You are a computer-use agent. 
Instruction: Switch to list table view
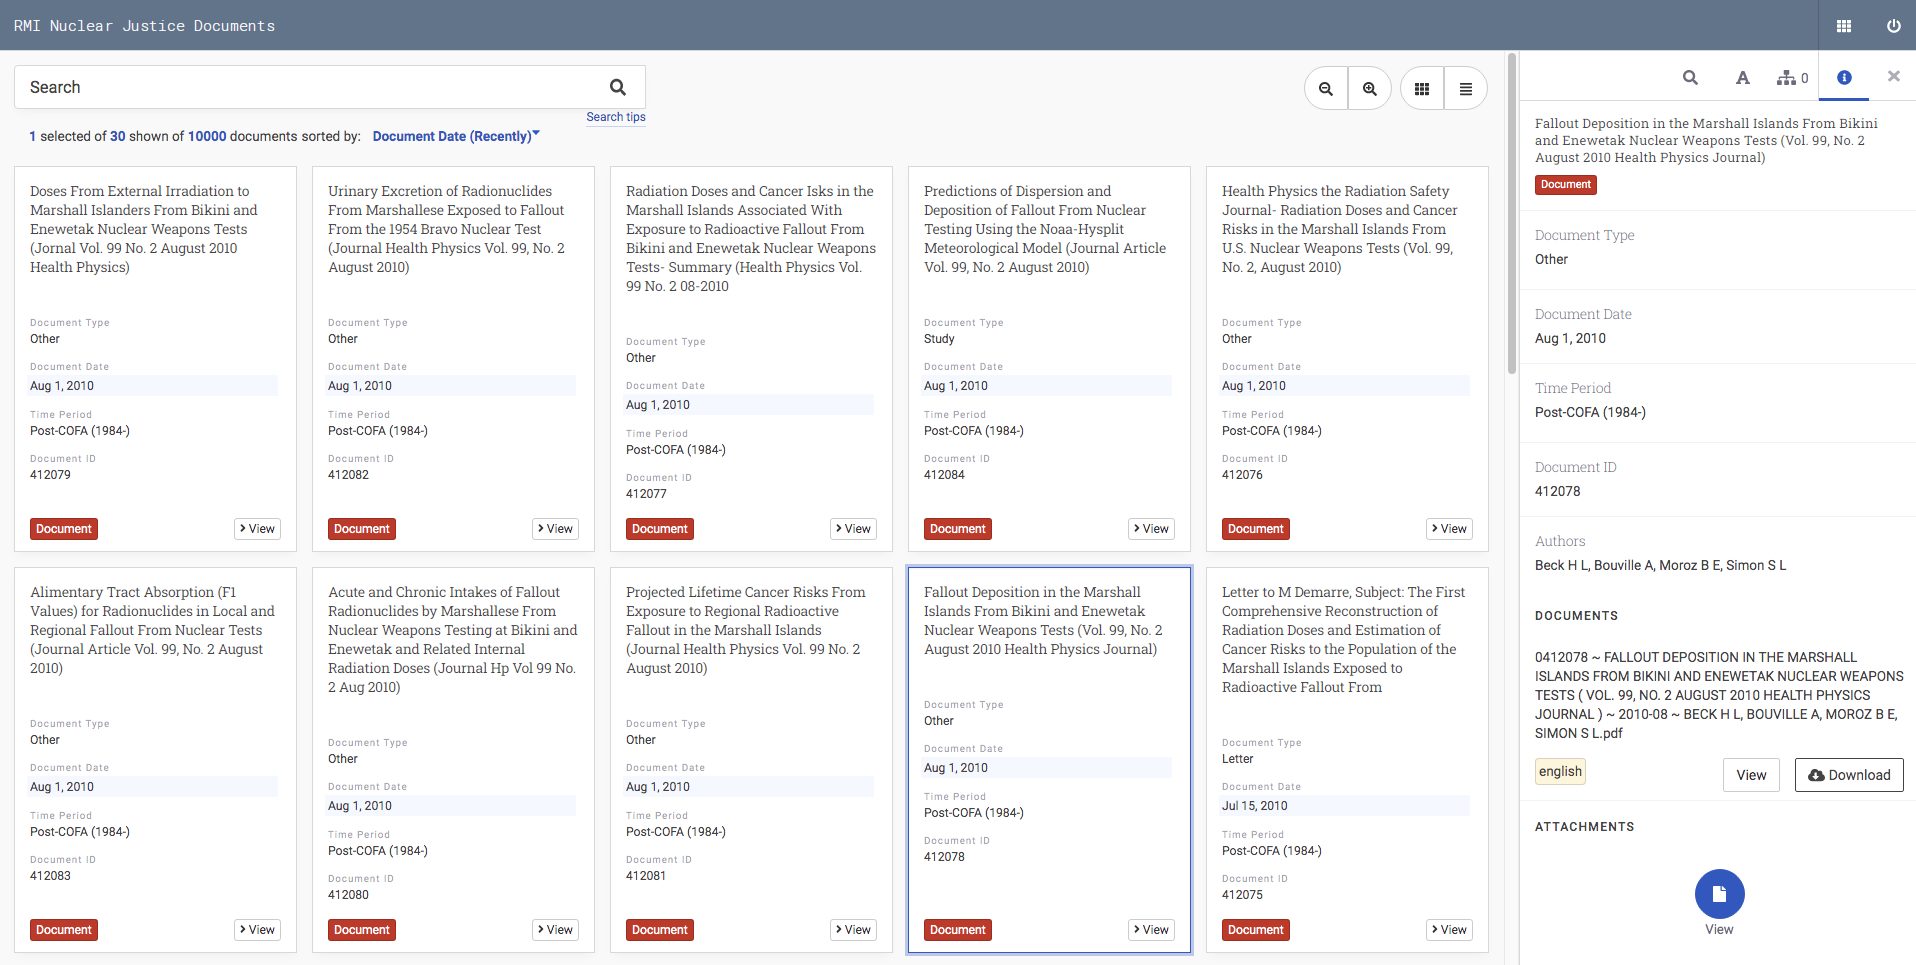1466,89
